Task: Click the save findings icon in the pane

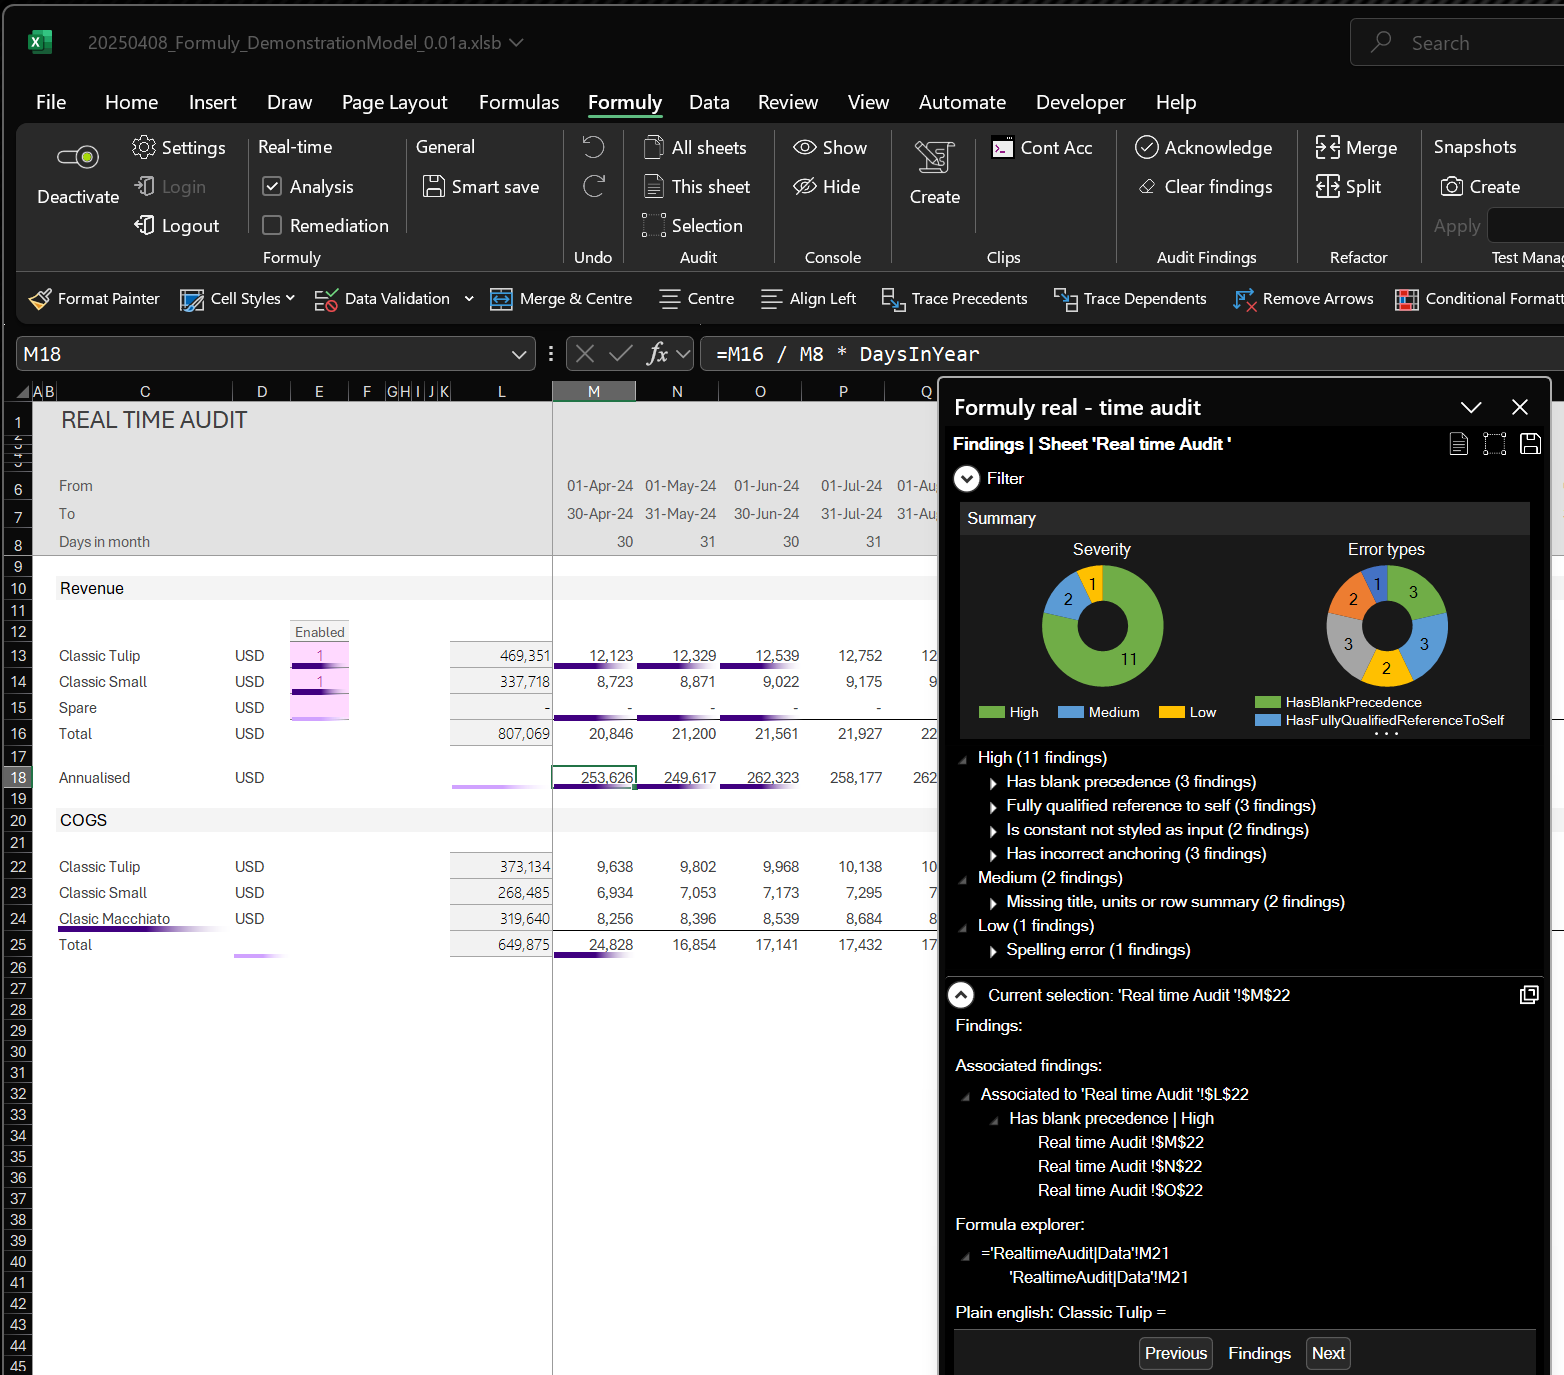Action: click(x=1530, y=444)
